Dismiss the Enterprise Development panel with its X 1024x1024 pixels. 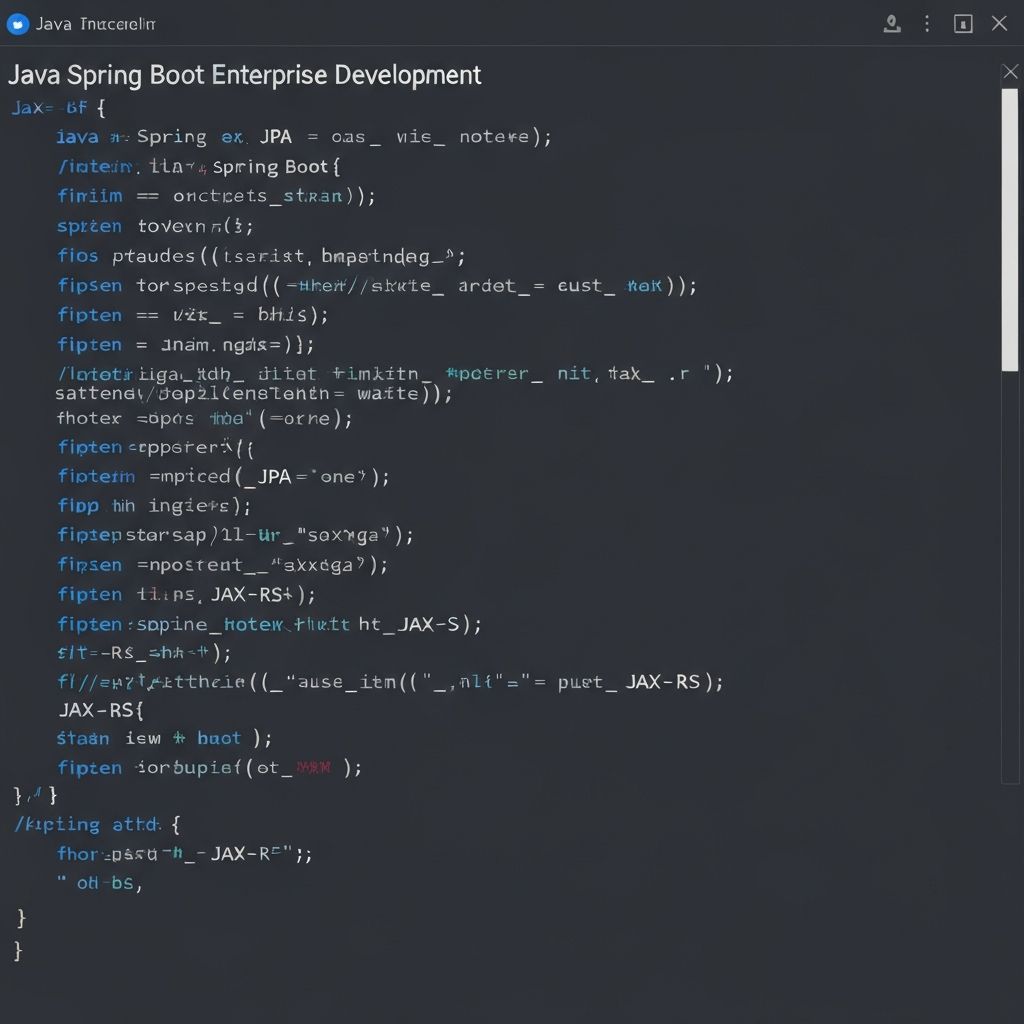(x=1010, y=71)
